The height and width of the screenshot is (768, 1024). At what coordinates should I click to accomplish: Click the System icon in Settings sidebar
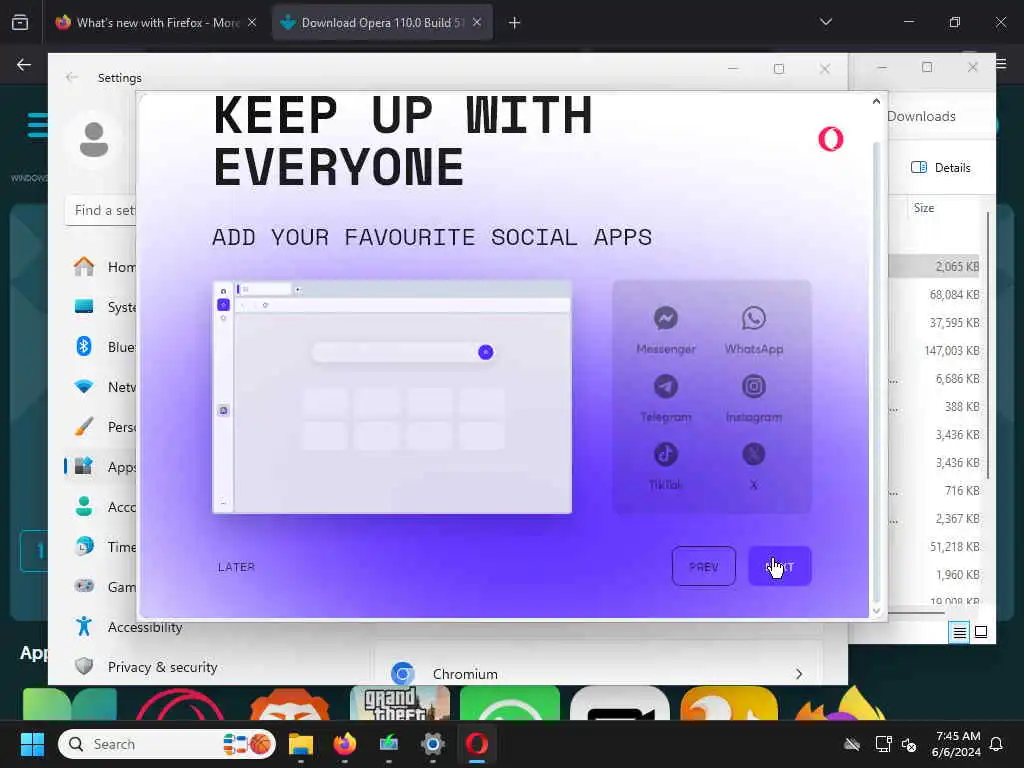84,306
